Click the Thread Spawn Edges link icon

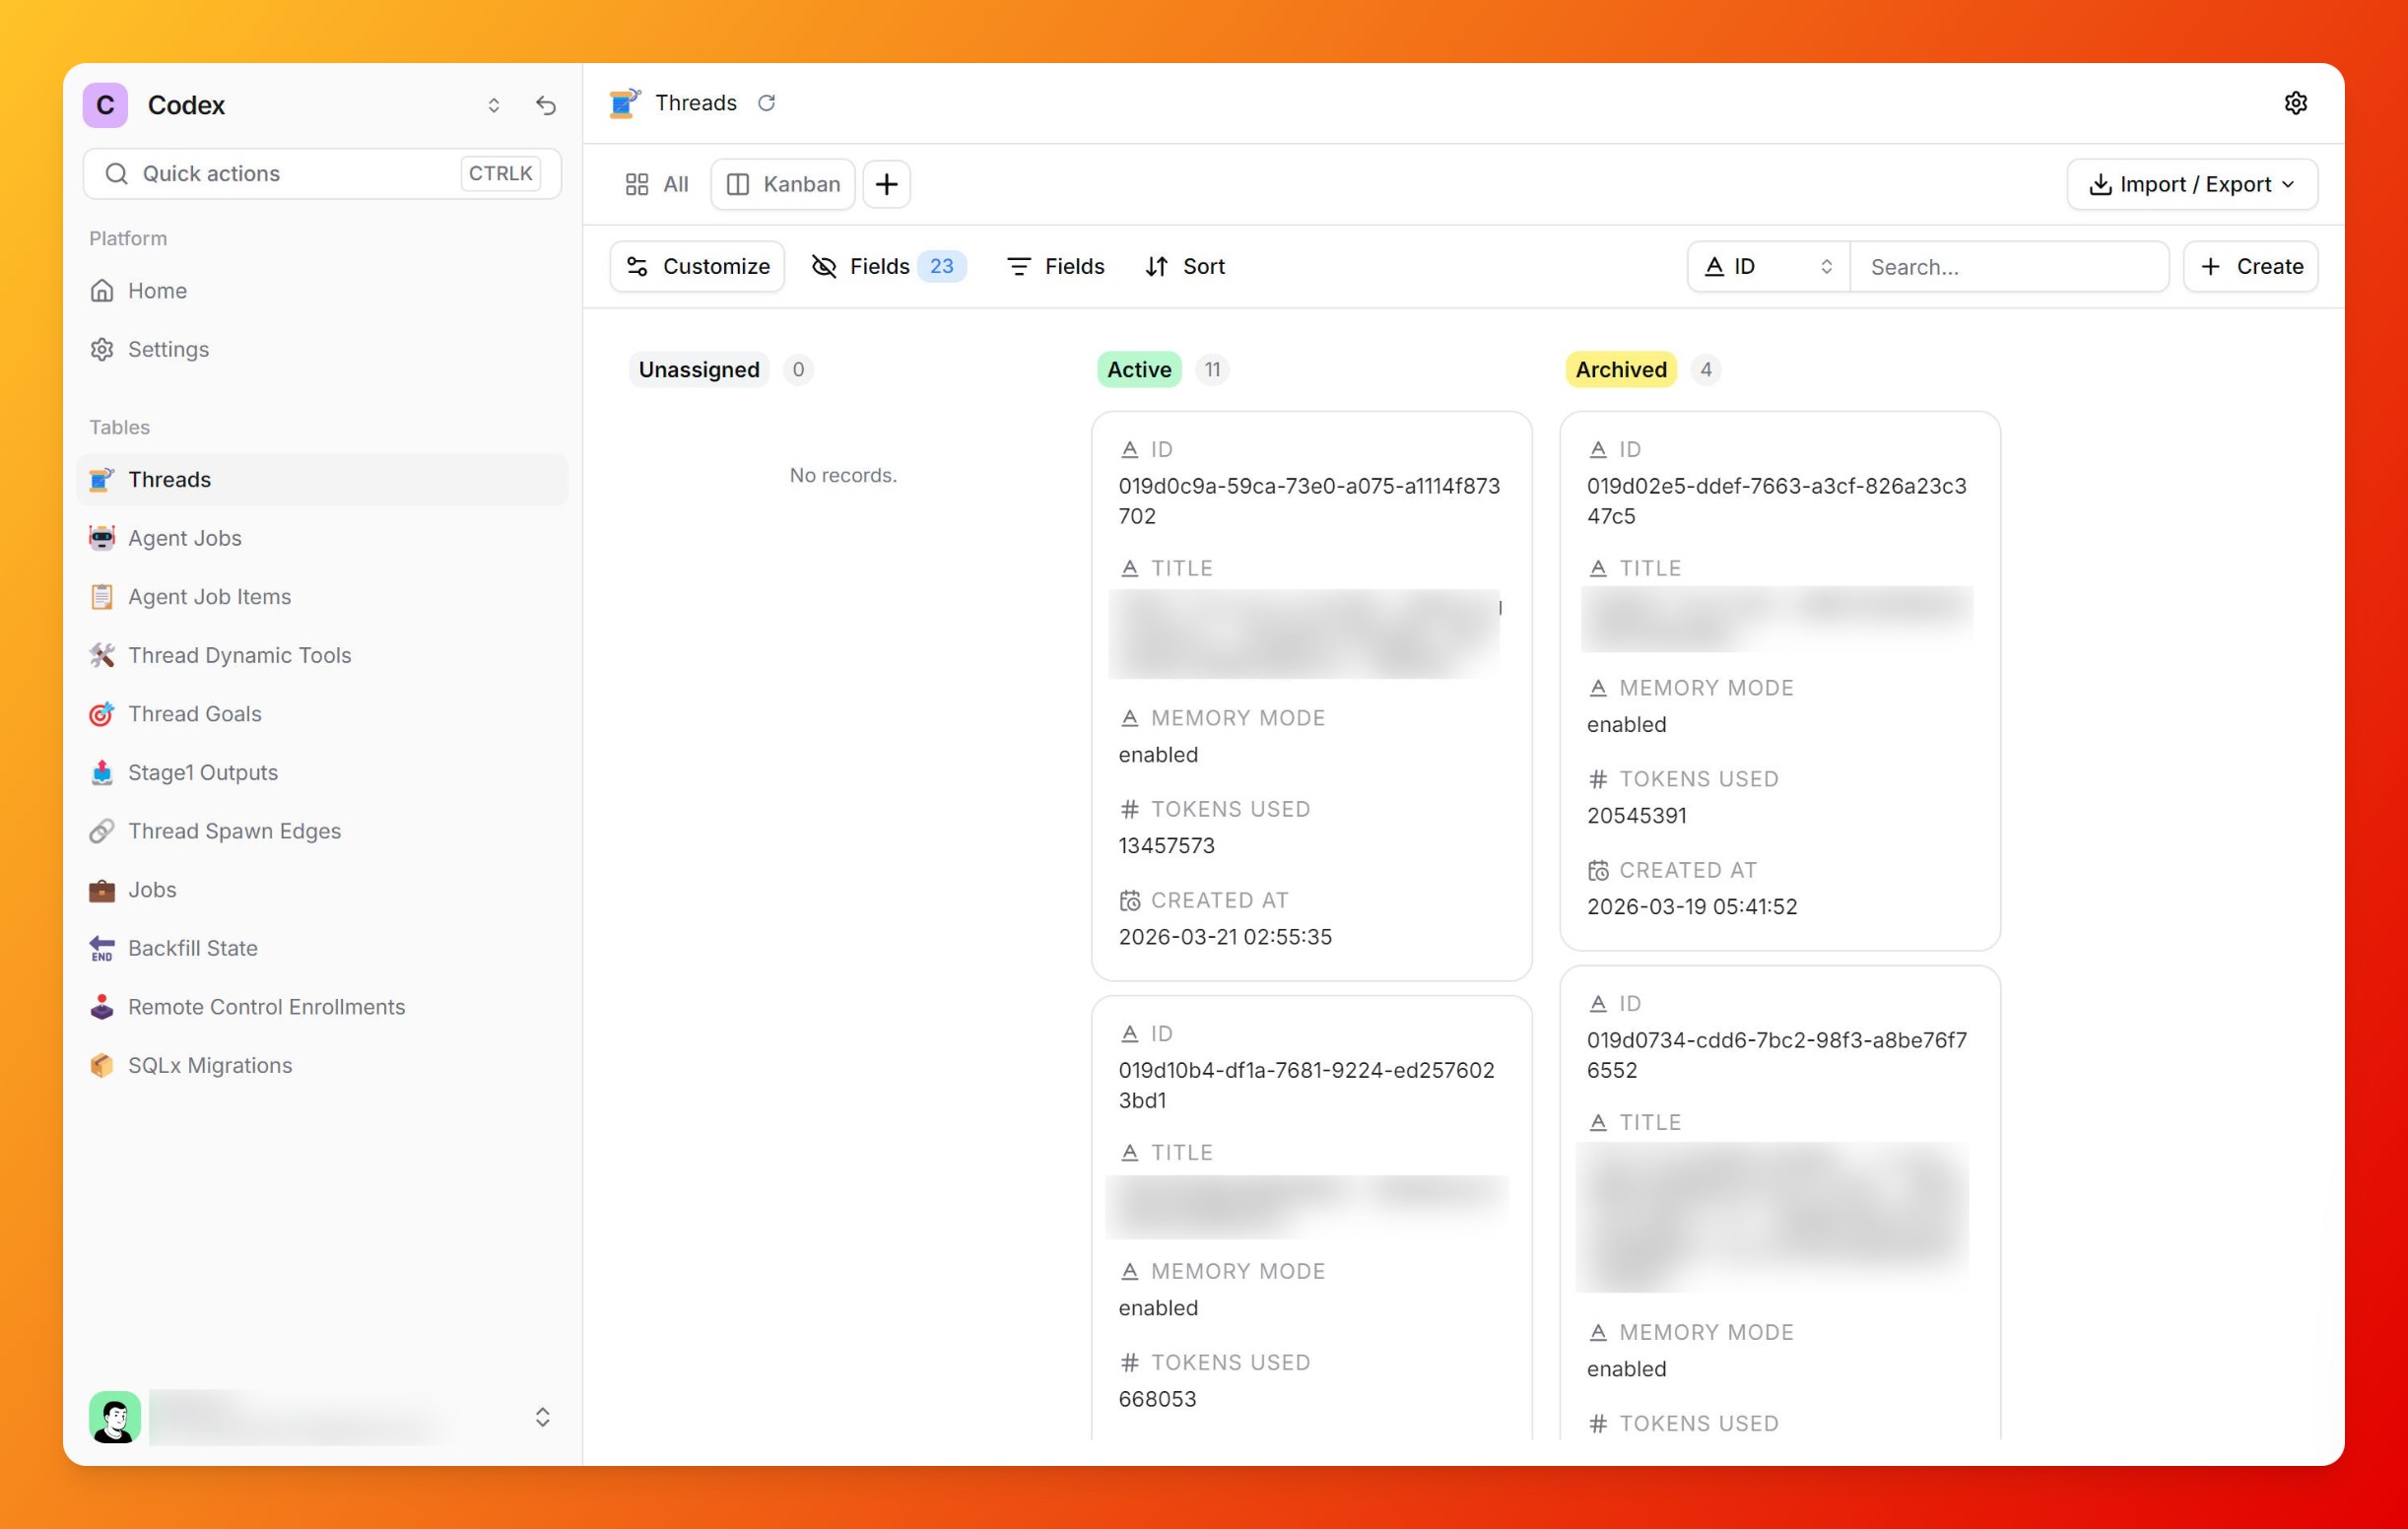click(102, 831)
